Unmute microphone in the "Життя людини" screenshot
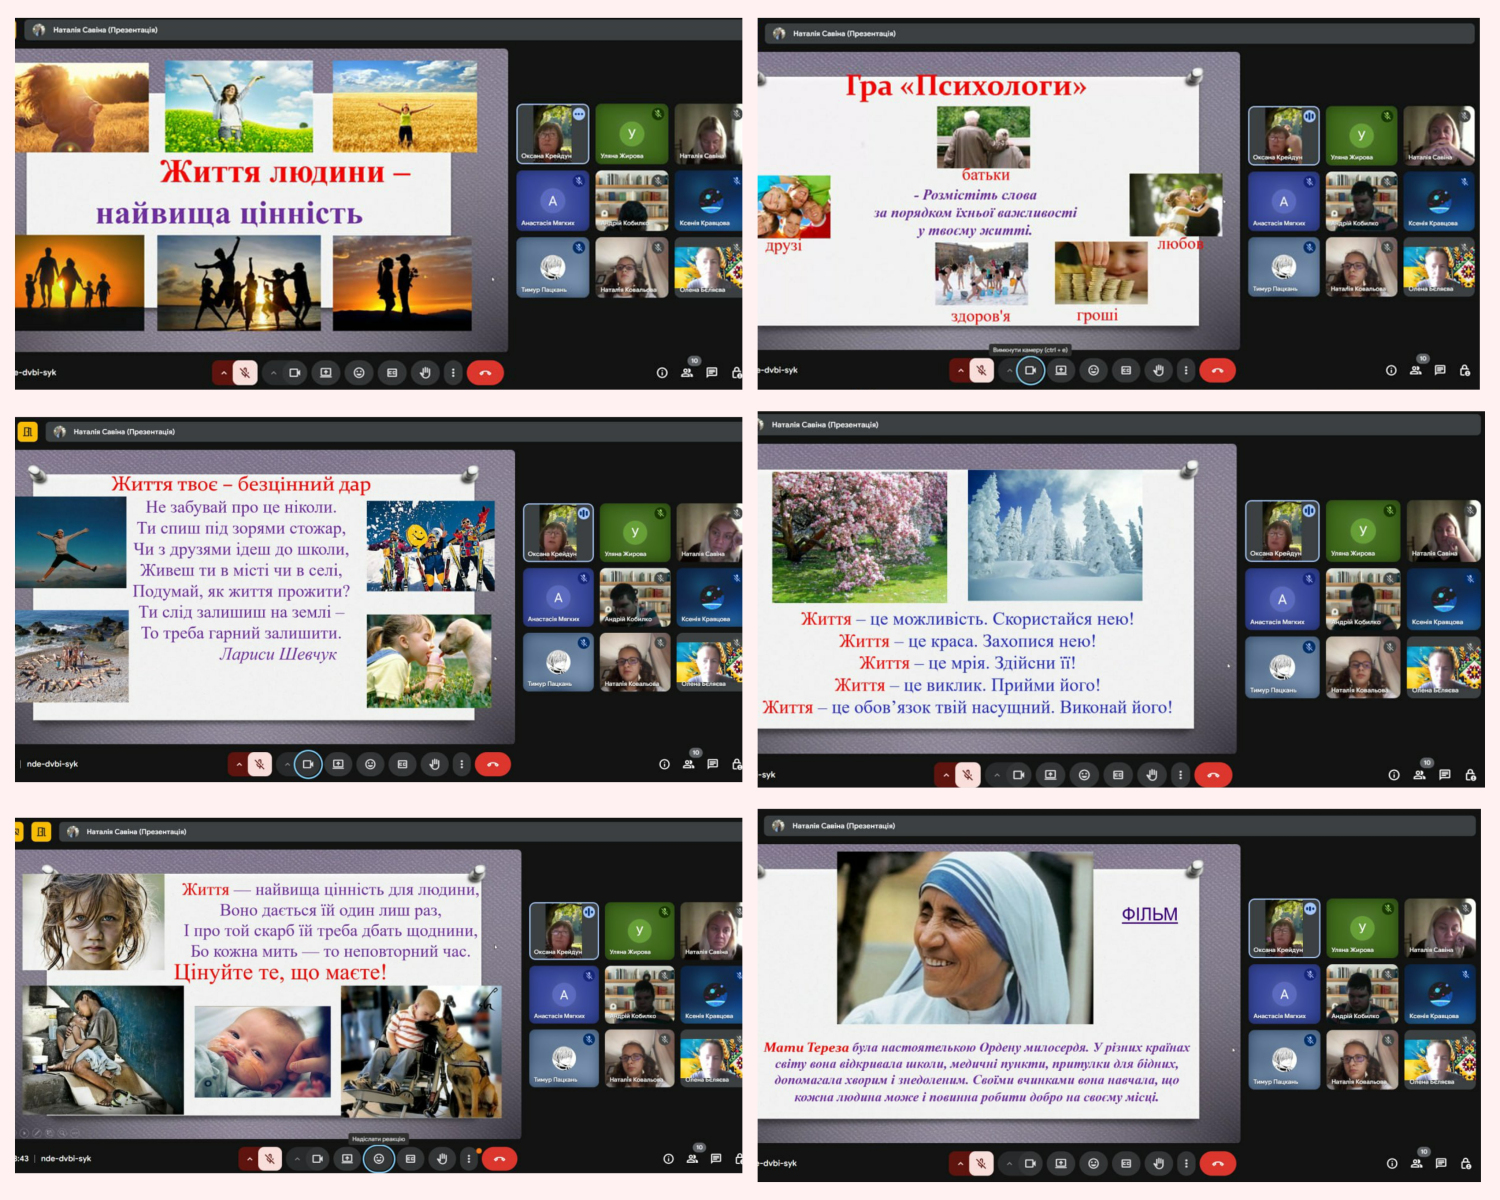The width and height of the screenshot is (1500, 1200). pyautogui.click(x=244, y=373)
